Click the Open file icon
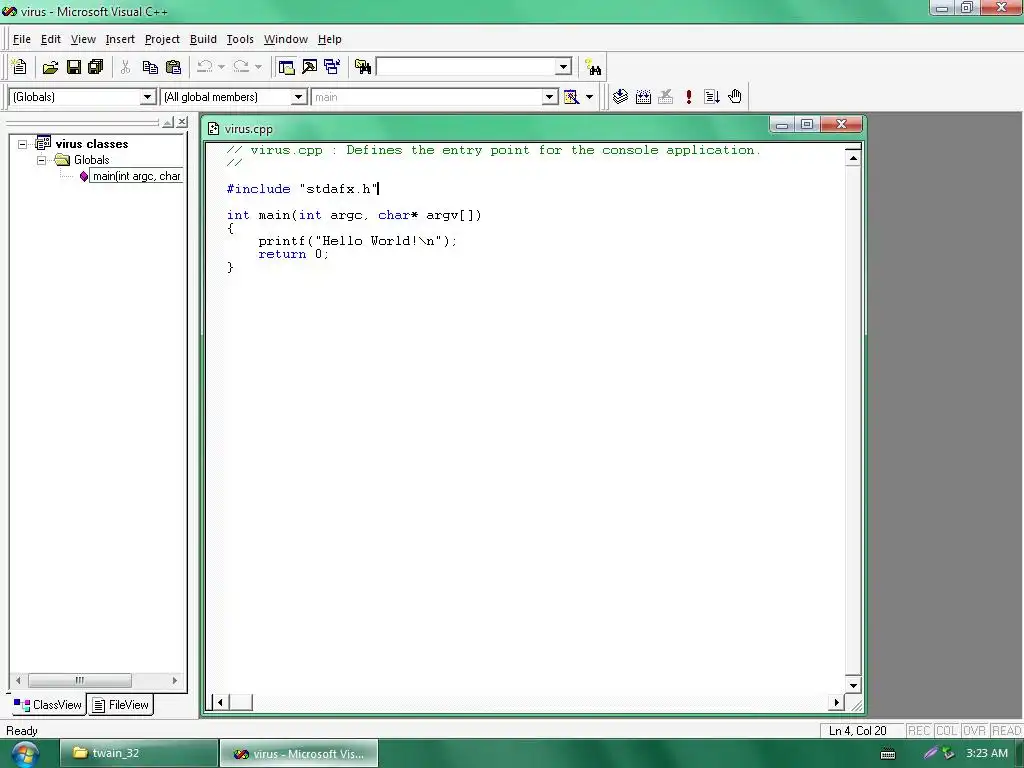Screen dimensions: 1024x768 (x=50, y=67)
